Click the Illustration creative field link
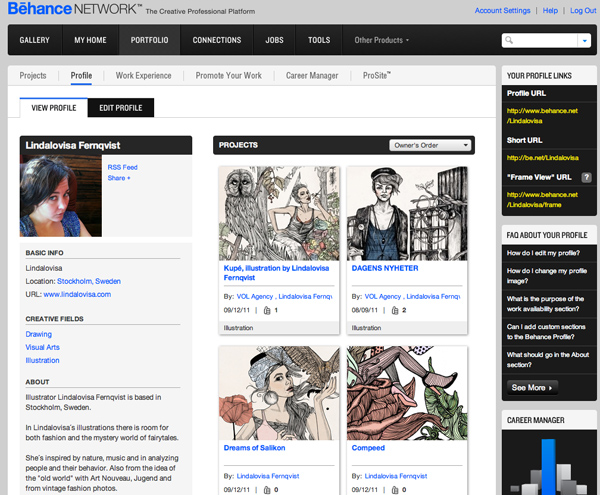The image size is (600, 495). pos(42,360)
